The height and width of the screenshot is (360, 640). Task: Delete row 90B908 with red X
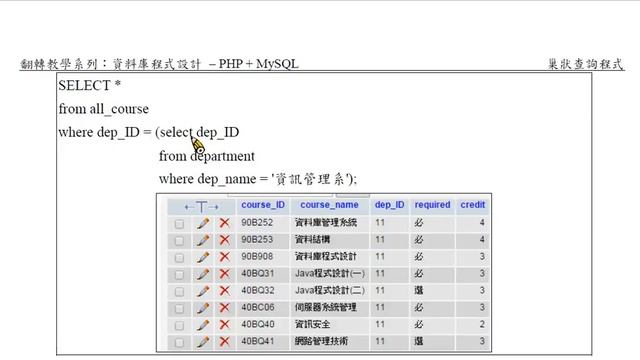tap(224, 257)
